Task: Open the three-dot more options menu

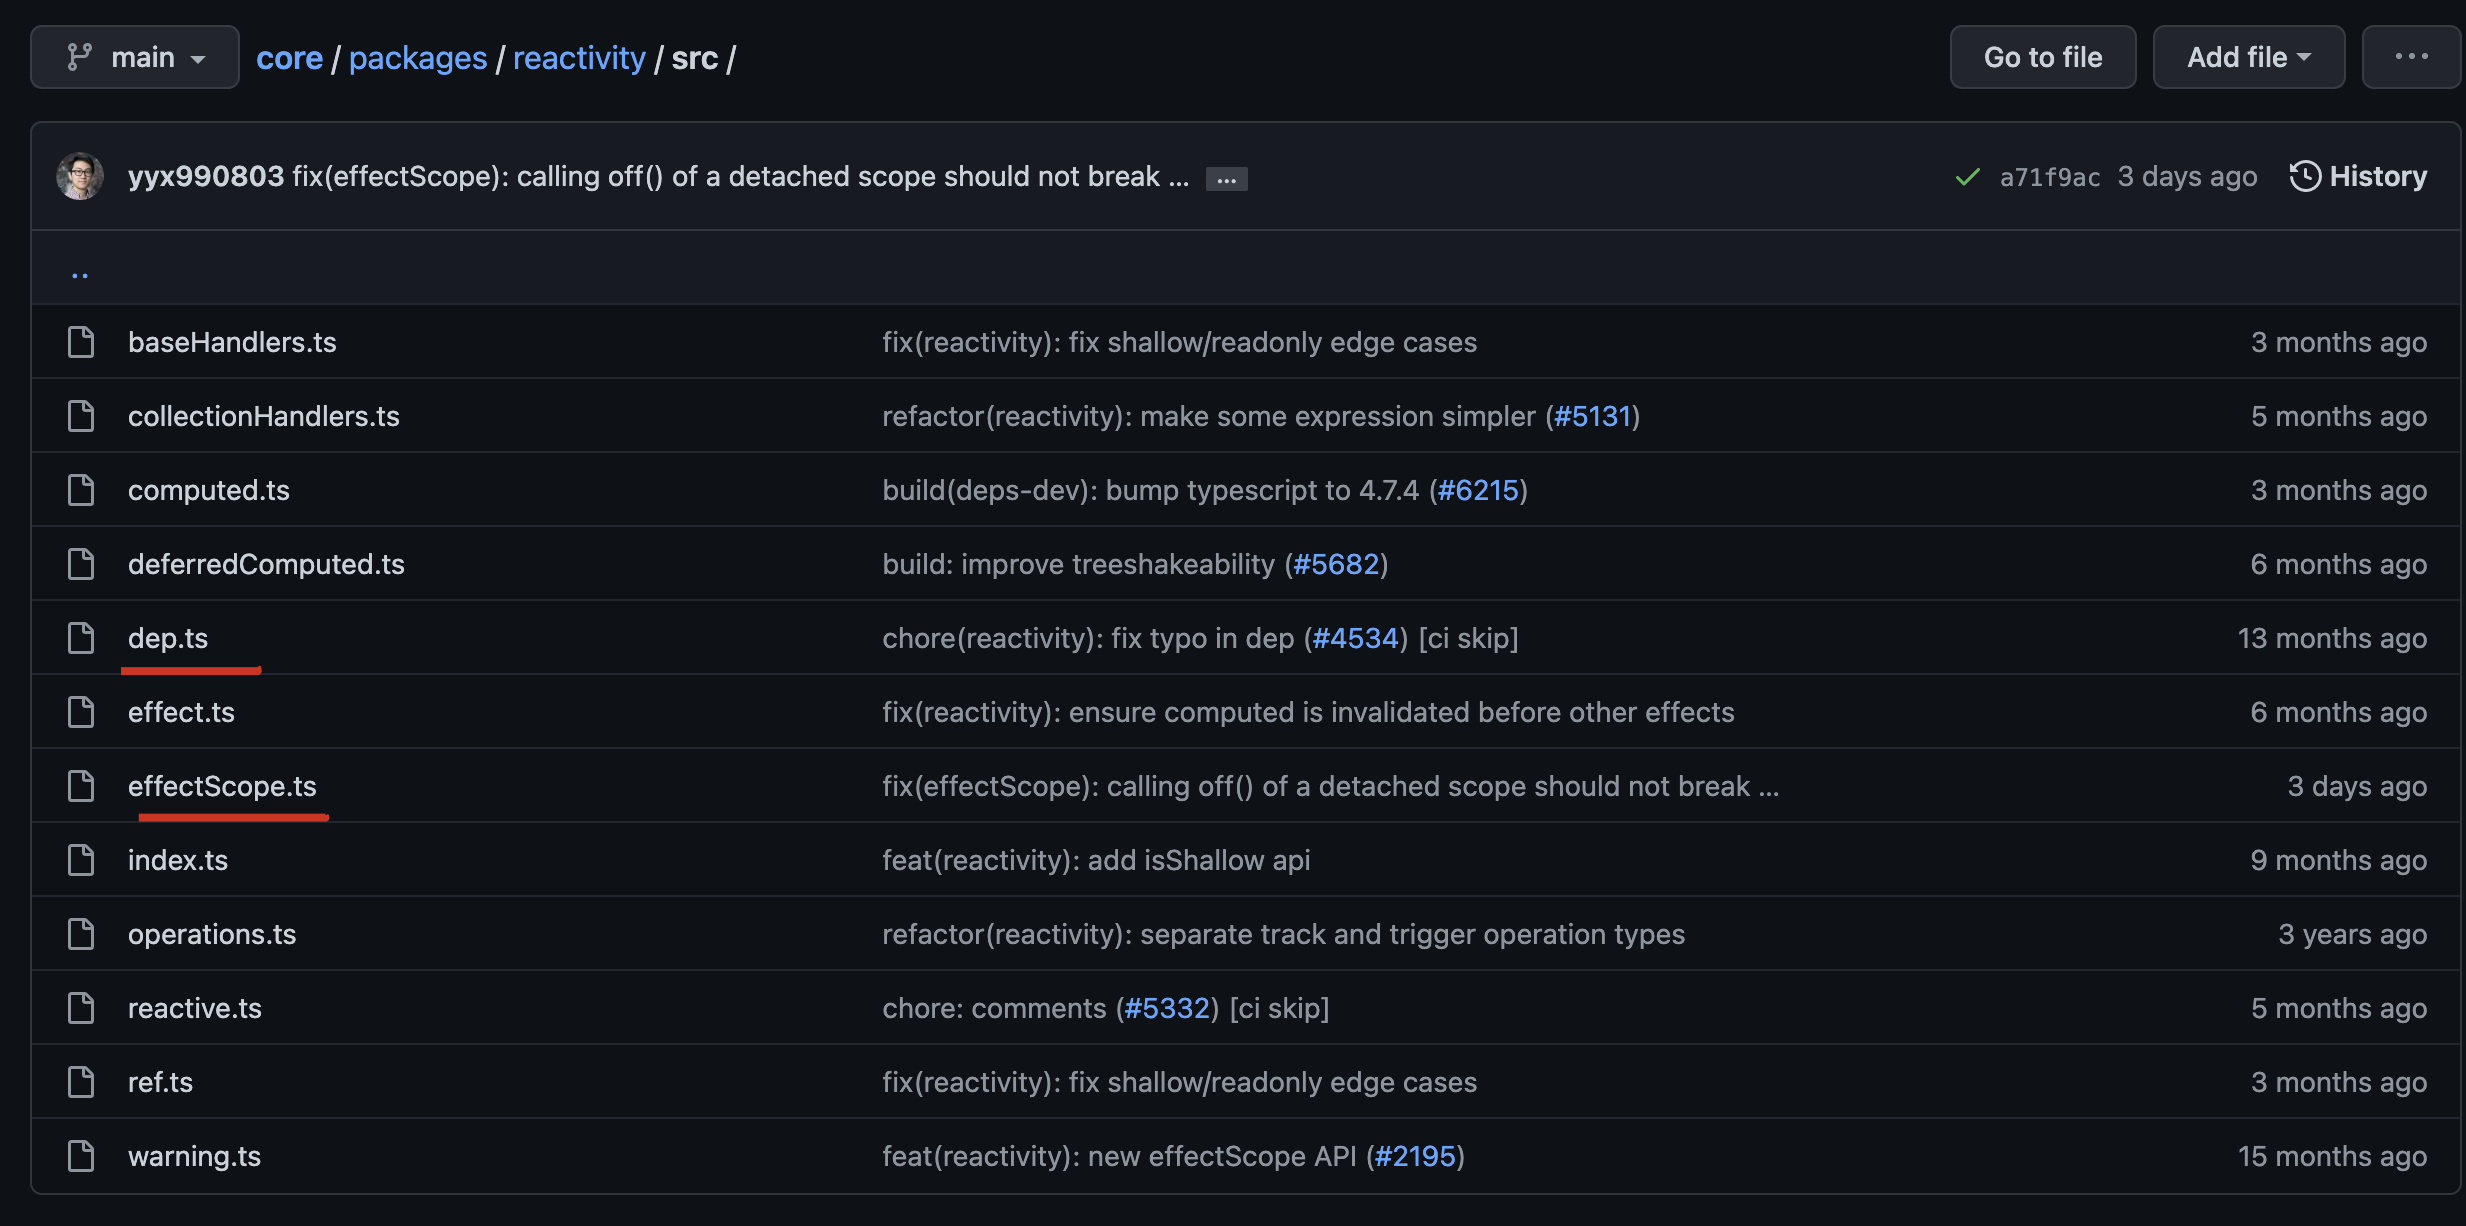Action: coord(2411,57)
